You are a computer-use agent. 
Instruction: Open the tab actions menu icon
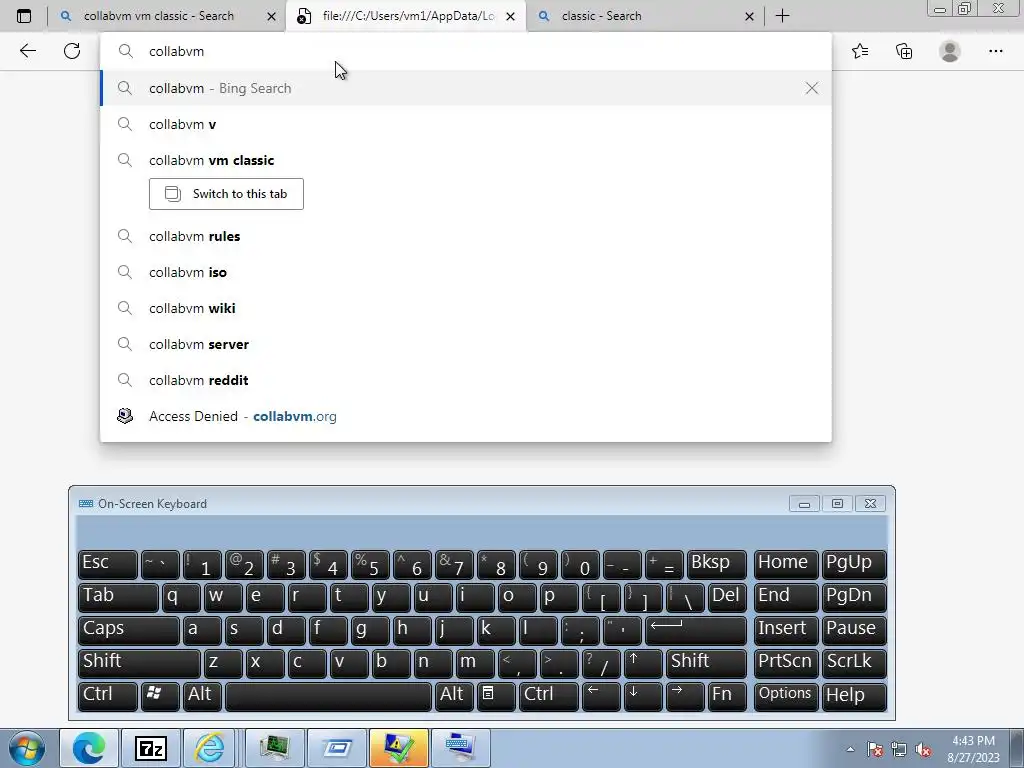pyautogui.click(x=24, y=16)
